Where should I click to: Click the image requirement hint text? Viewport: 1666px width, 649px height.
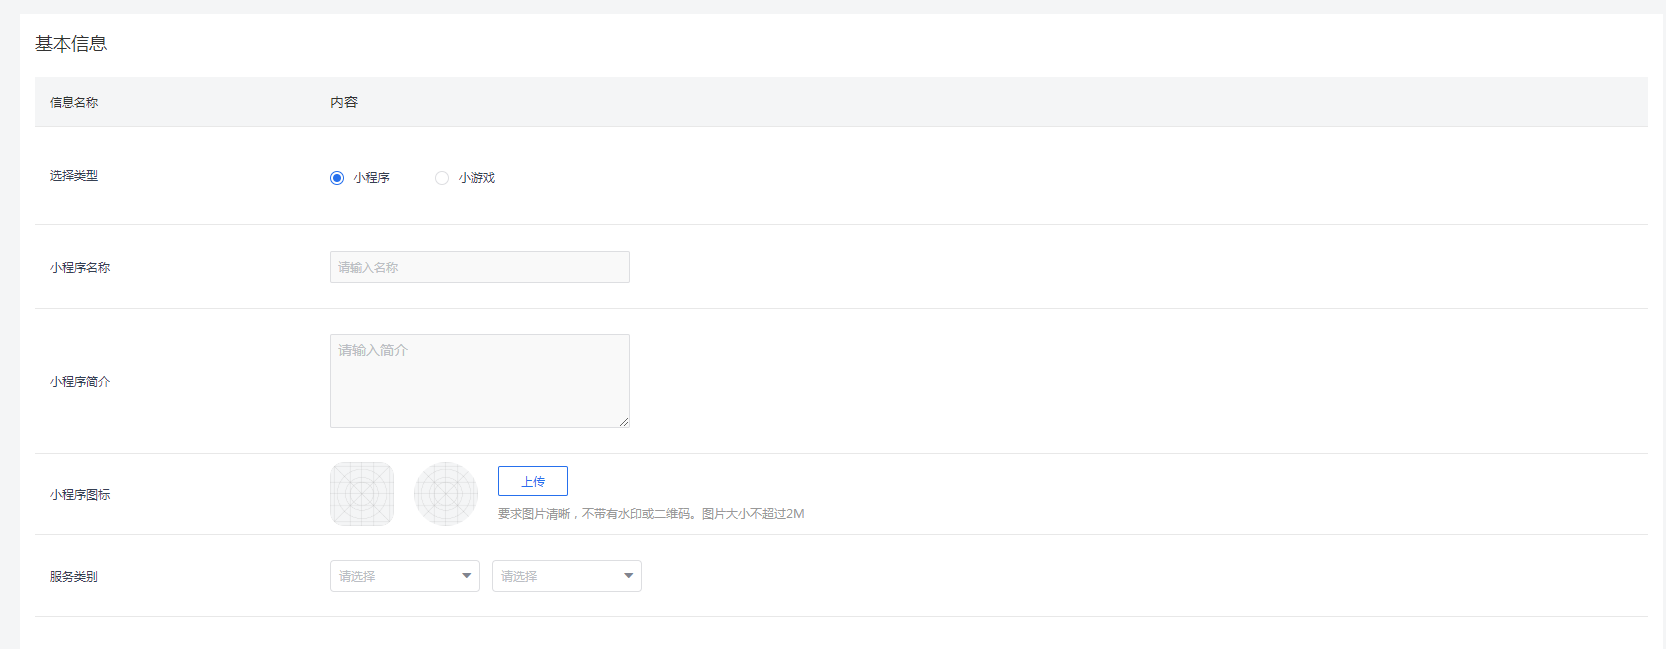650,514
